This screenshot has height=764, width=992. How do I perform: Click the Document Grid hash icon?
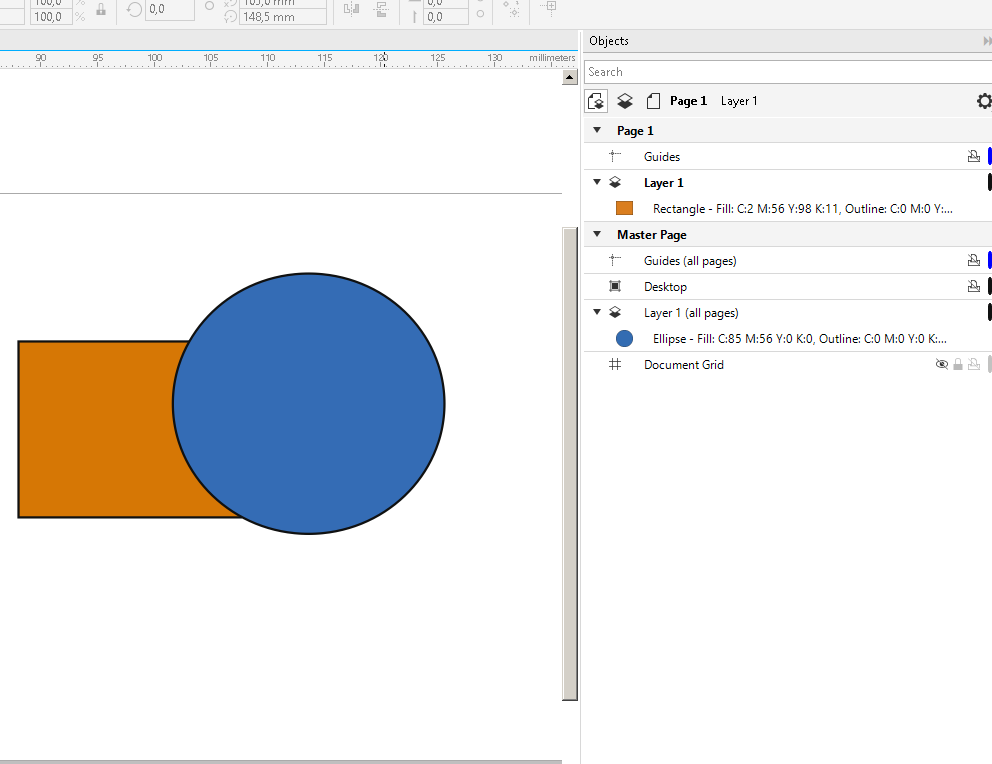click(x=615, y=365)
